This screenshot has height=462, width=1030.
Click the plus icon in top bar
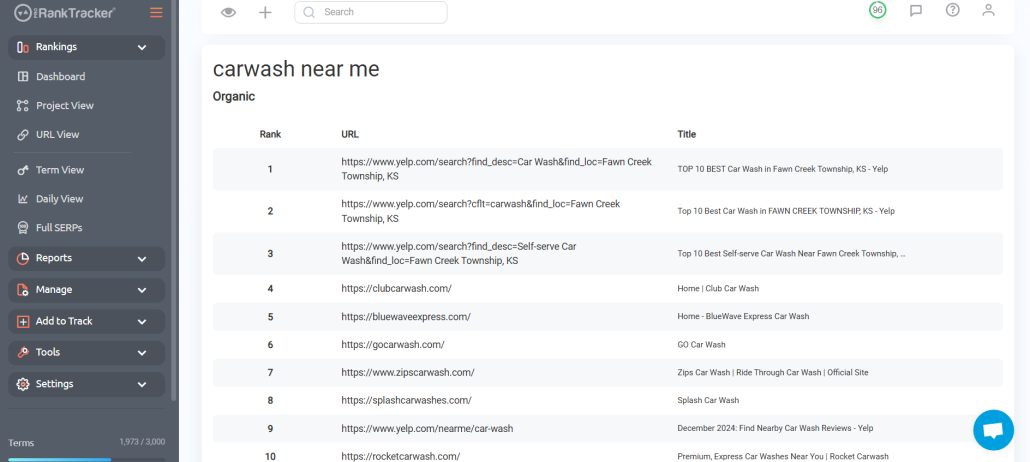coord(265,12)
